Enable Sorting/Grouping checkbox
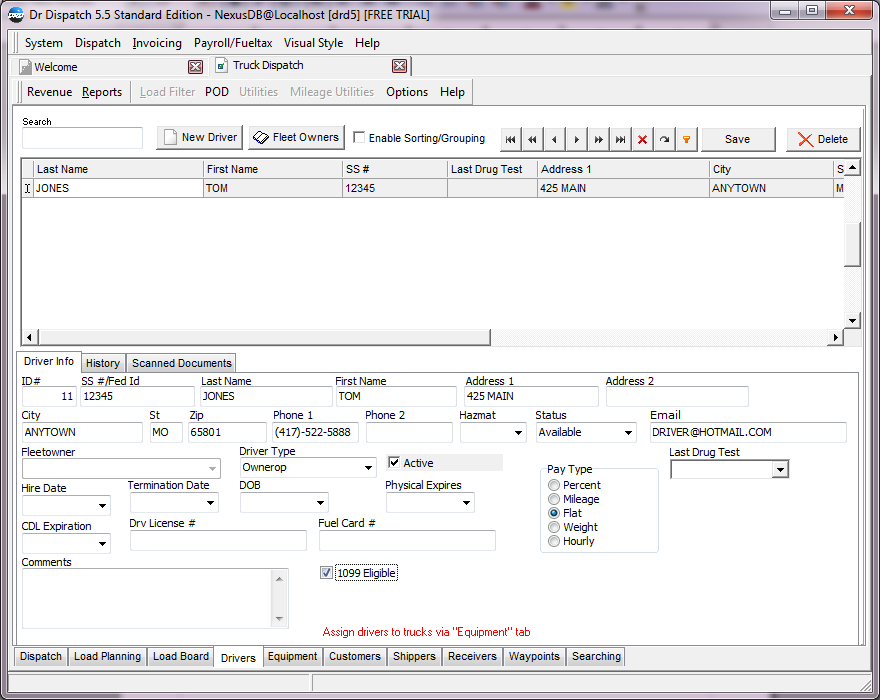Screen dimensions: 880x700 (x=359, y=138)
